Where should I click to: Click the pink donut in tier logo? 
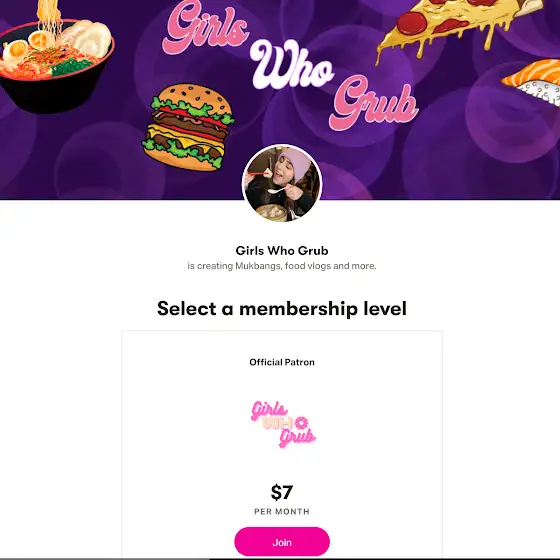pos(302,423)
